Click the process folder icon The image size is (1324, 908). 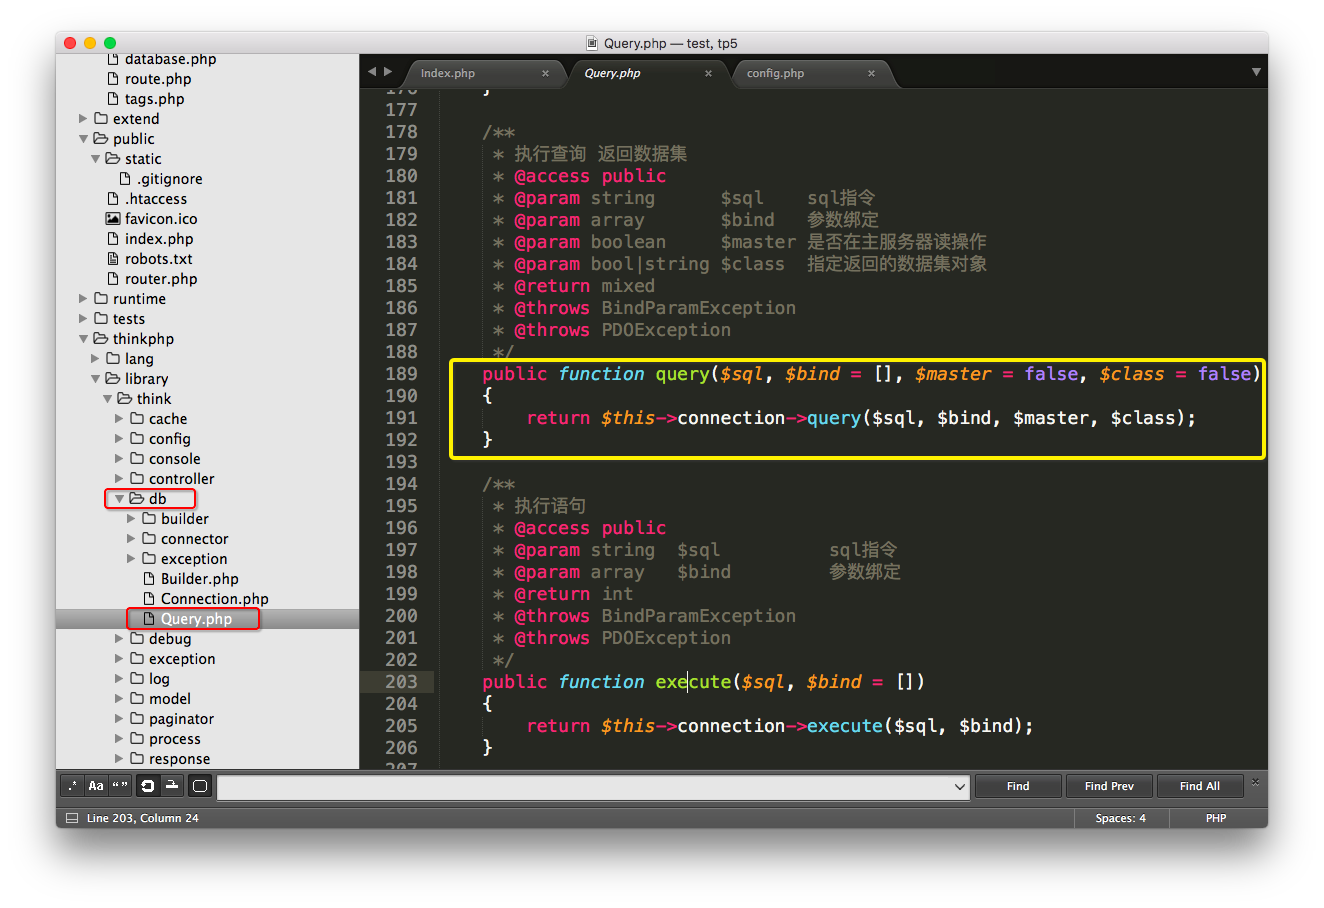(137, 738)
